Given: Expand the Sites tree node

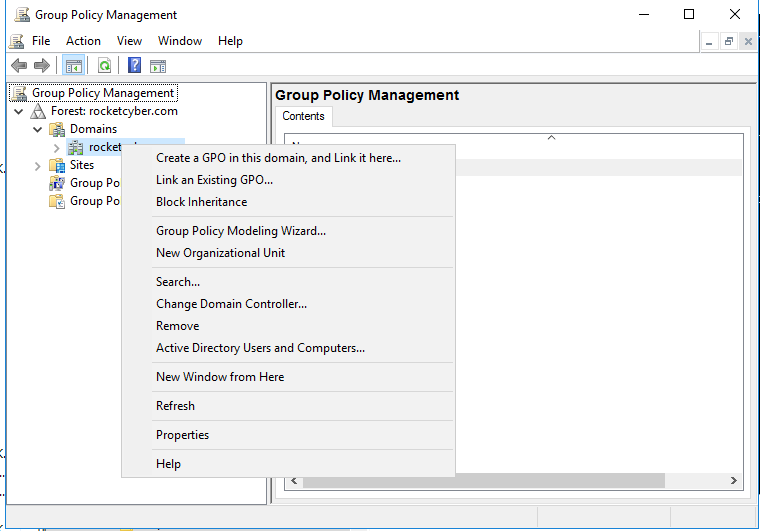Looking at the screenshot, I should tap(38, 166).
